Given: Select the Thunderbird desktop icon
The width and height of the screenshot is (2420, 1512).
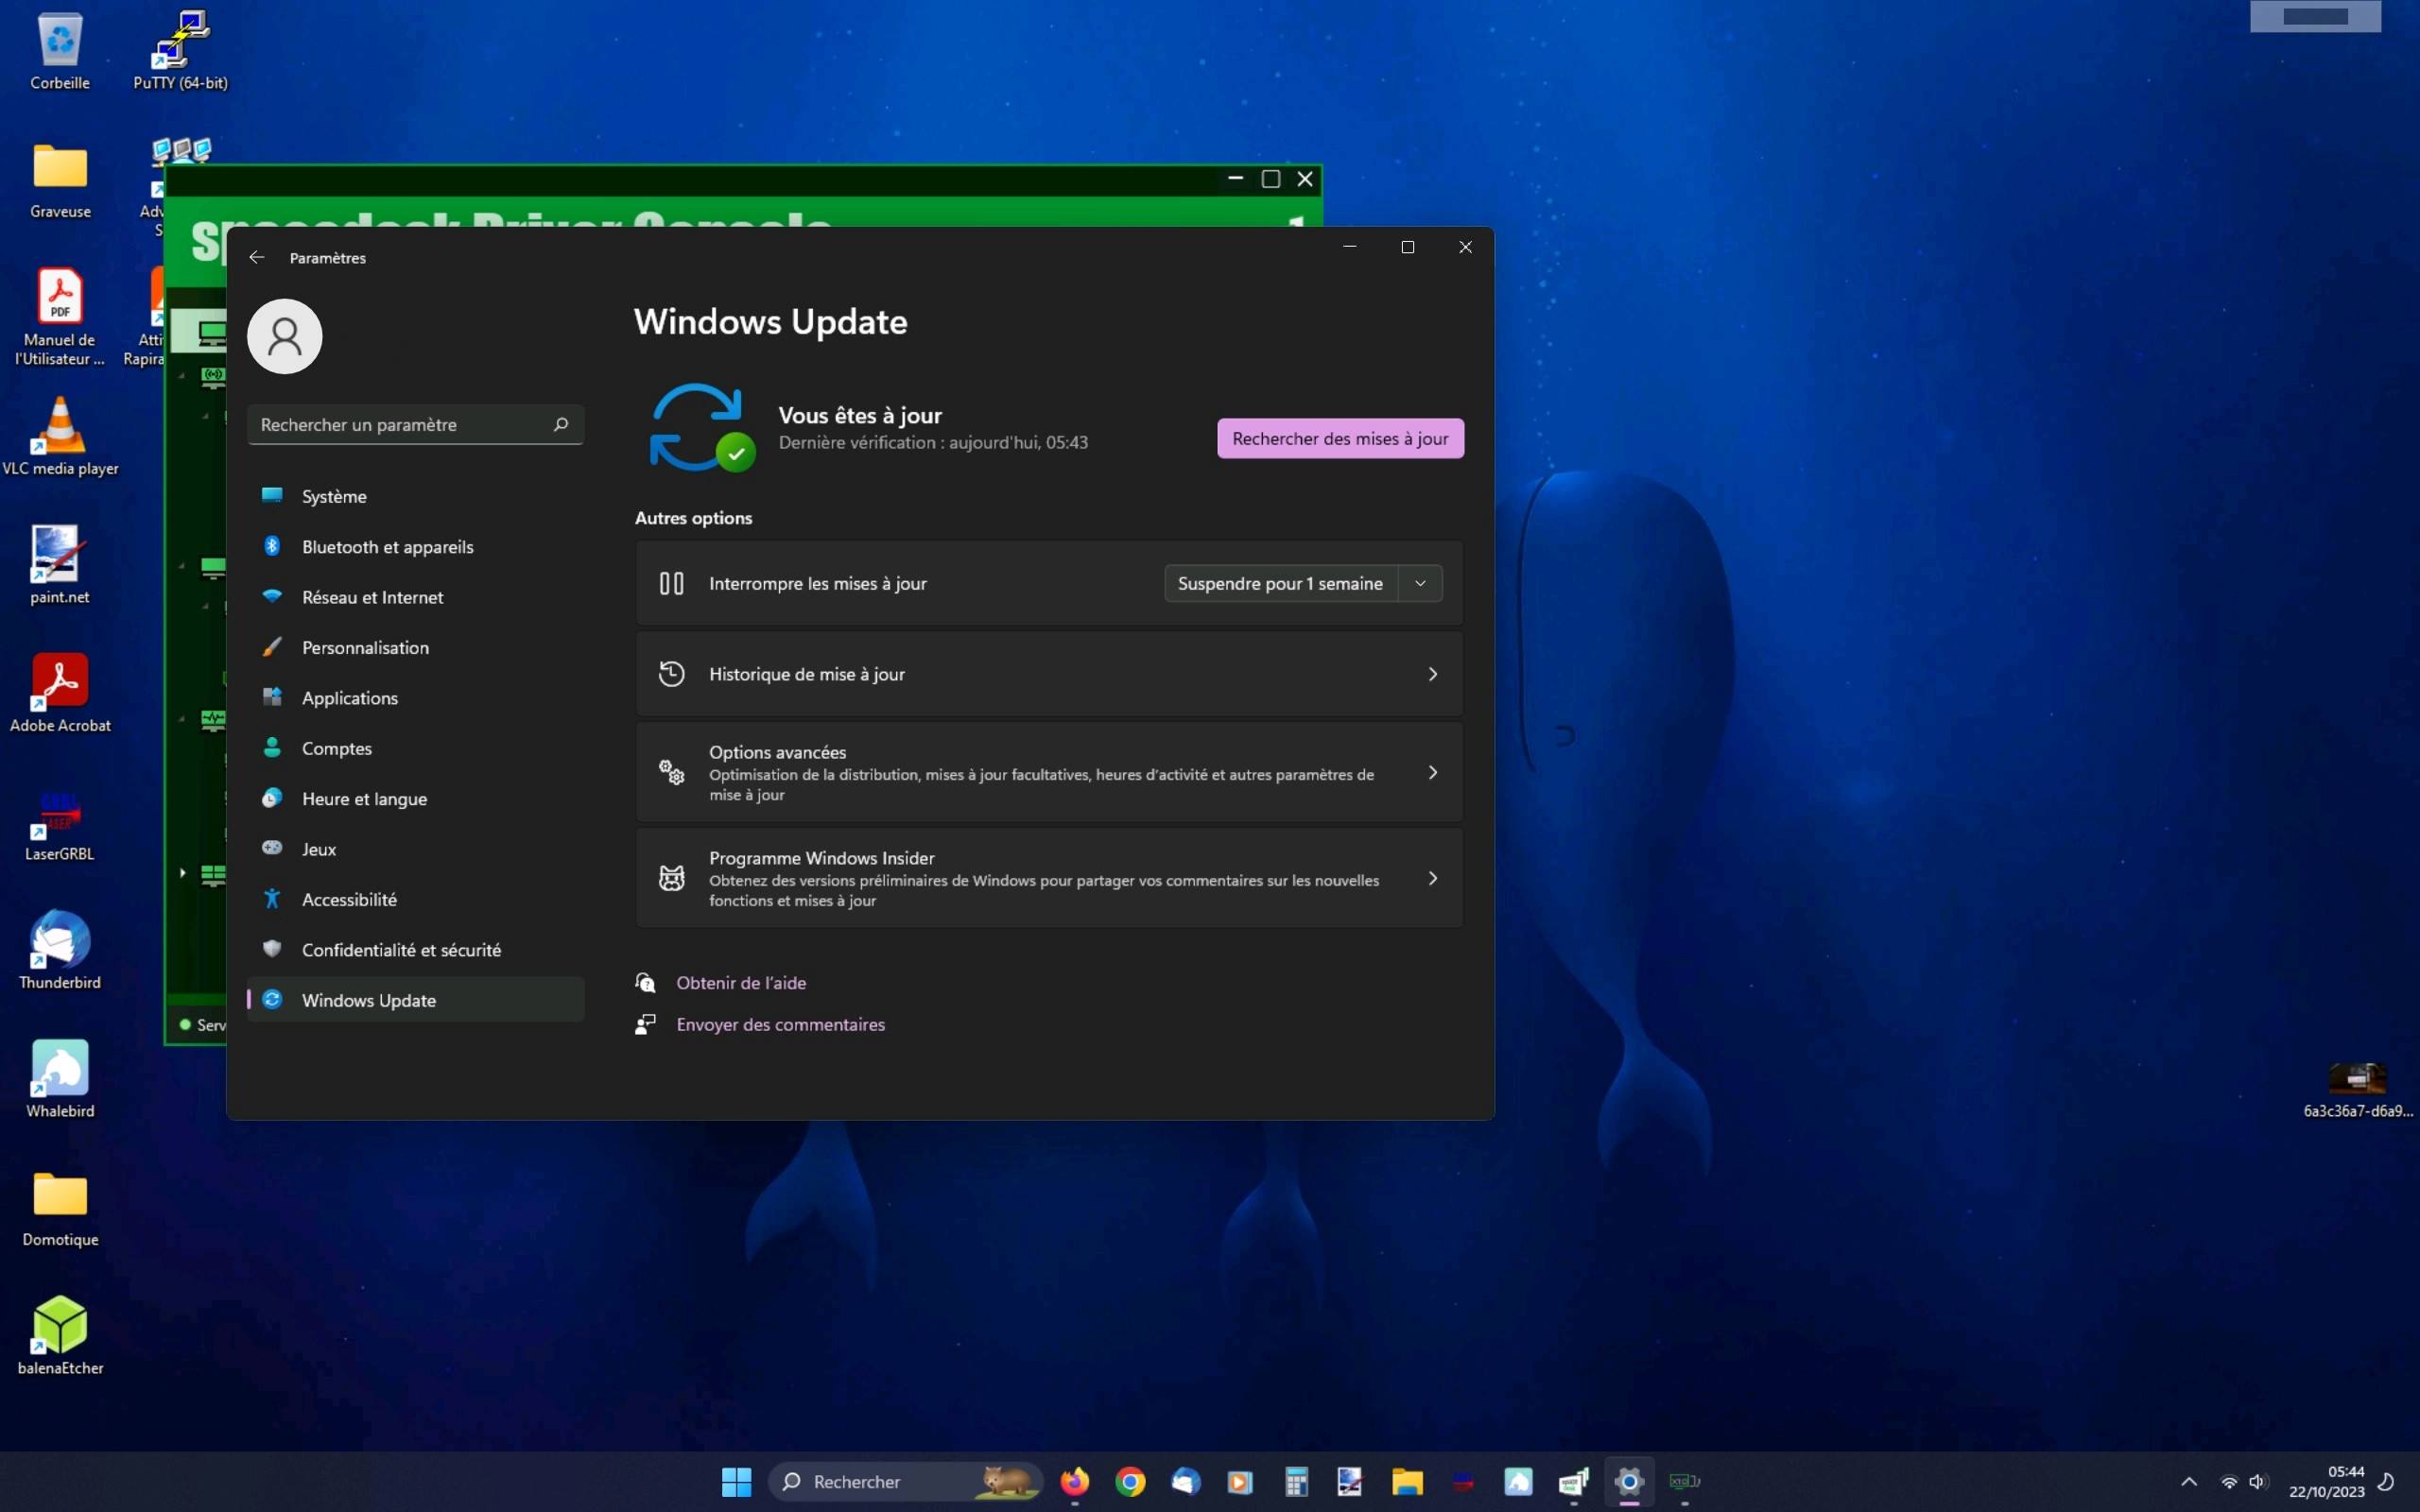Looking at the screenshot, I should coord(60,951).
